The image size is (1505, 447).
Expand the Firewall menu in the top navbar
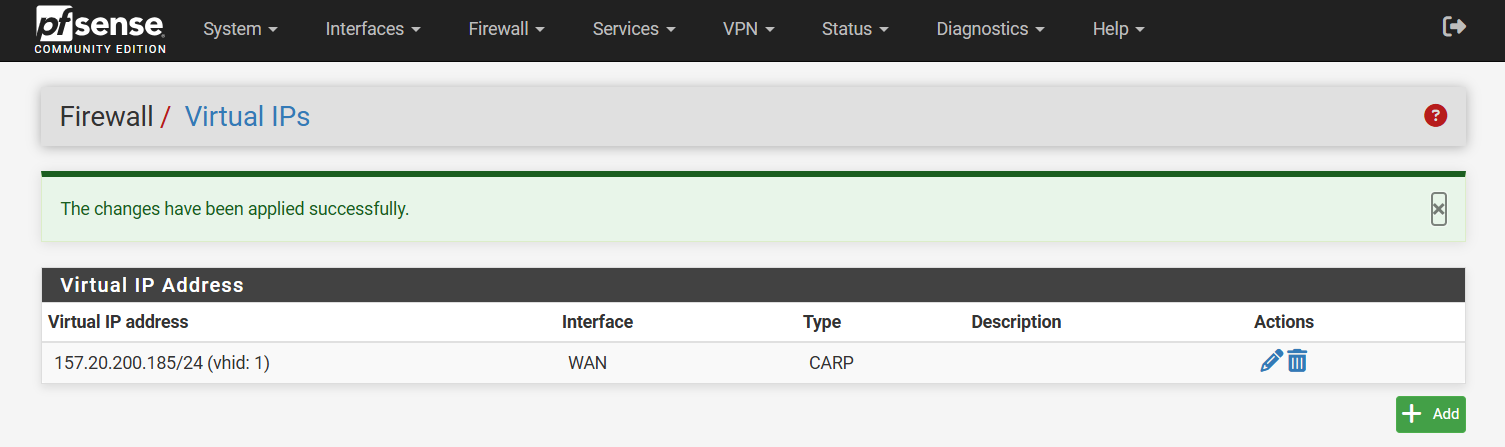tap(506, 29)
